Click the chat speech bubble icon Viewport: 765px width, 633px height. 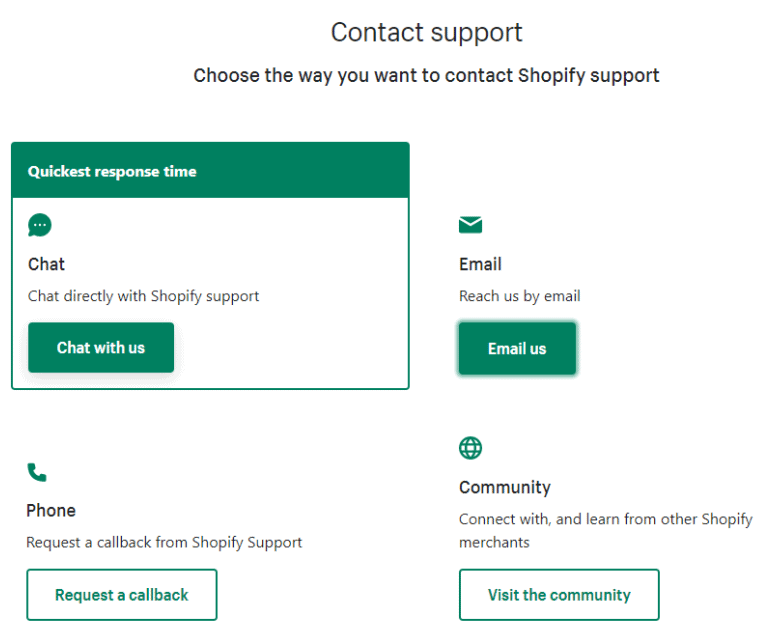pyautogui.click(x=40, y=225)
